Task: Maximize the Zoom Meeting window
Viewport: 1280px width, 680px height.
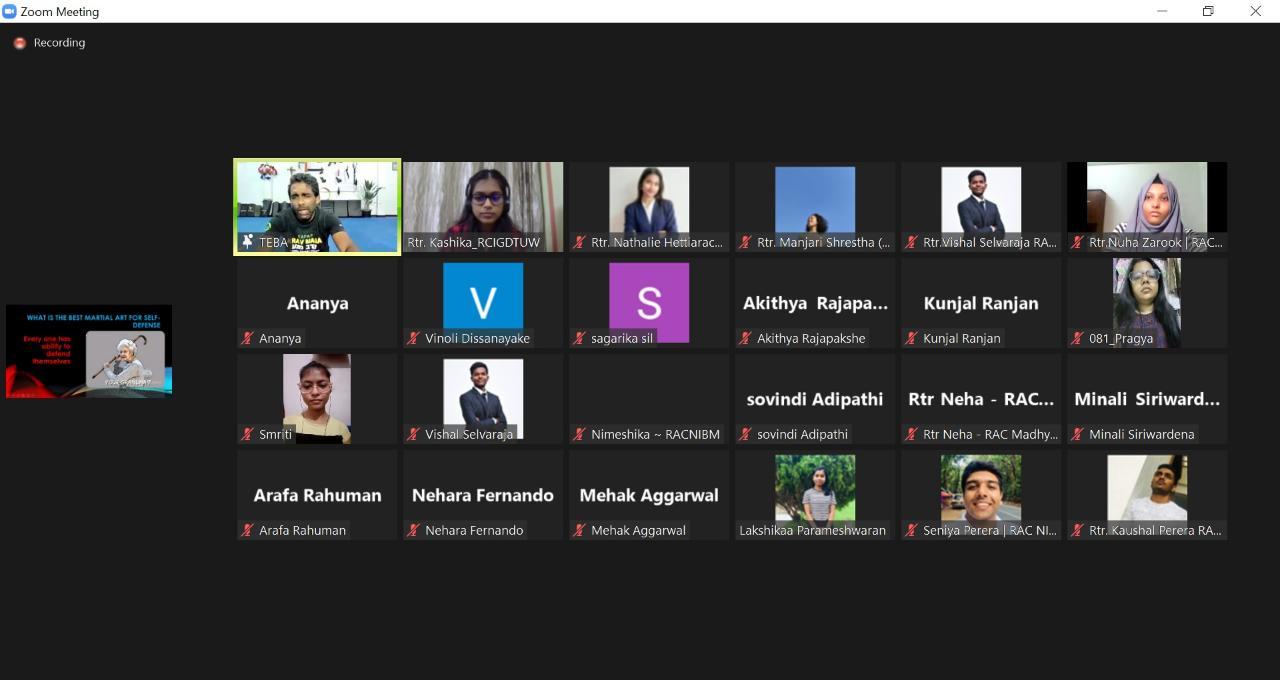Action: point(1208,11)
